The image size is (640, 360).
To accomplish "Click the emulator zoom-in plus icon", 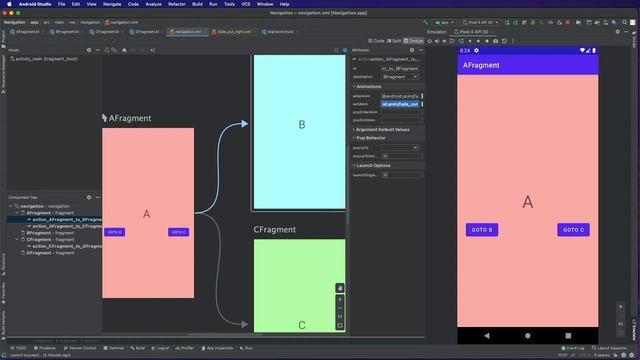I will point(620,307).
